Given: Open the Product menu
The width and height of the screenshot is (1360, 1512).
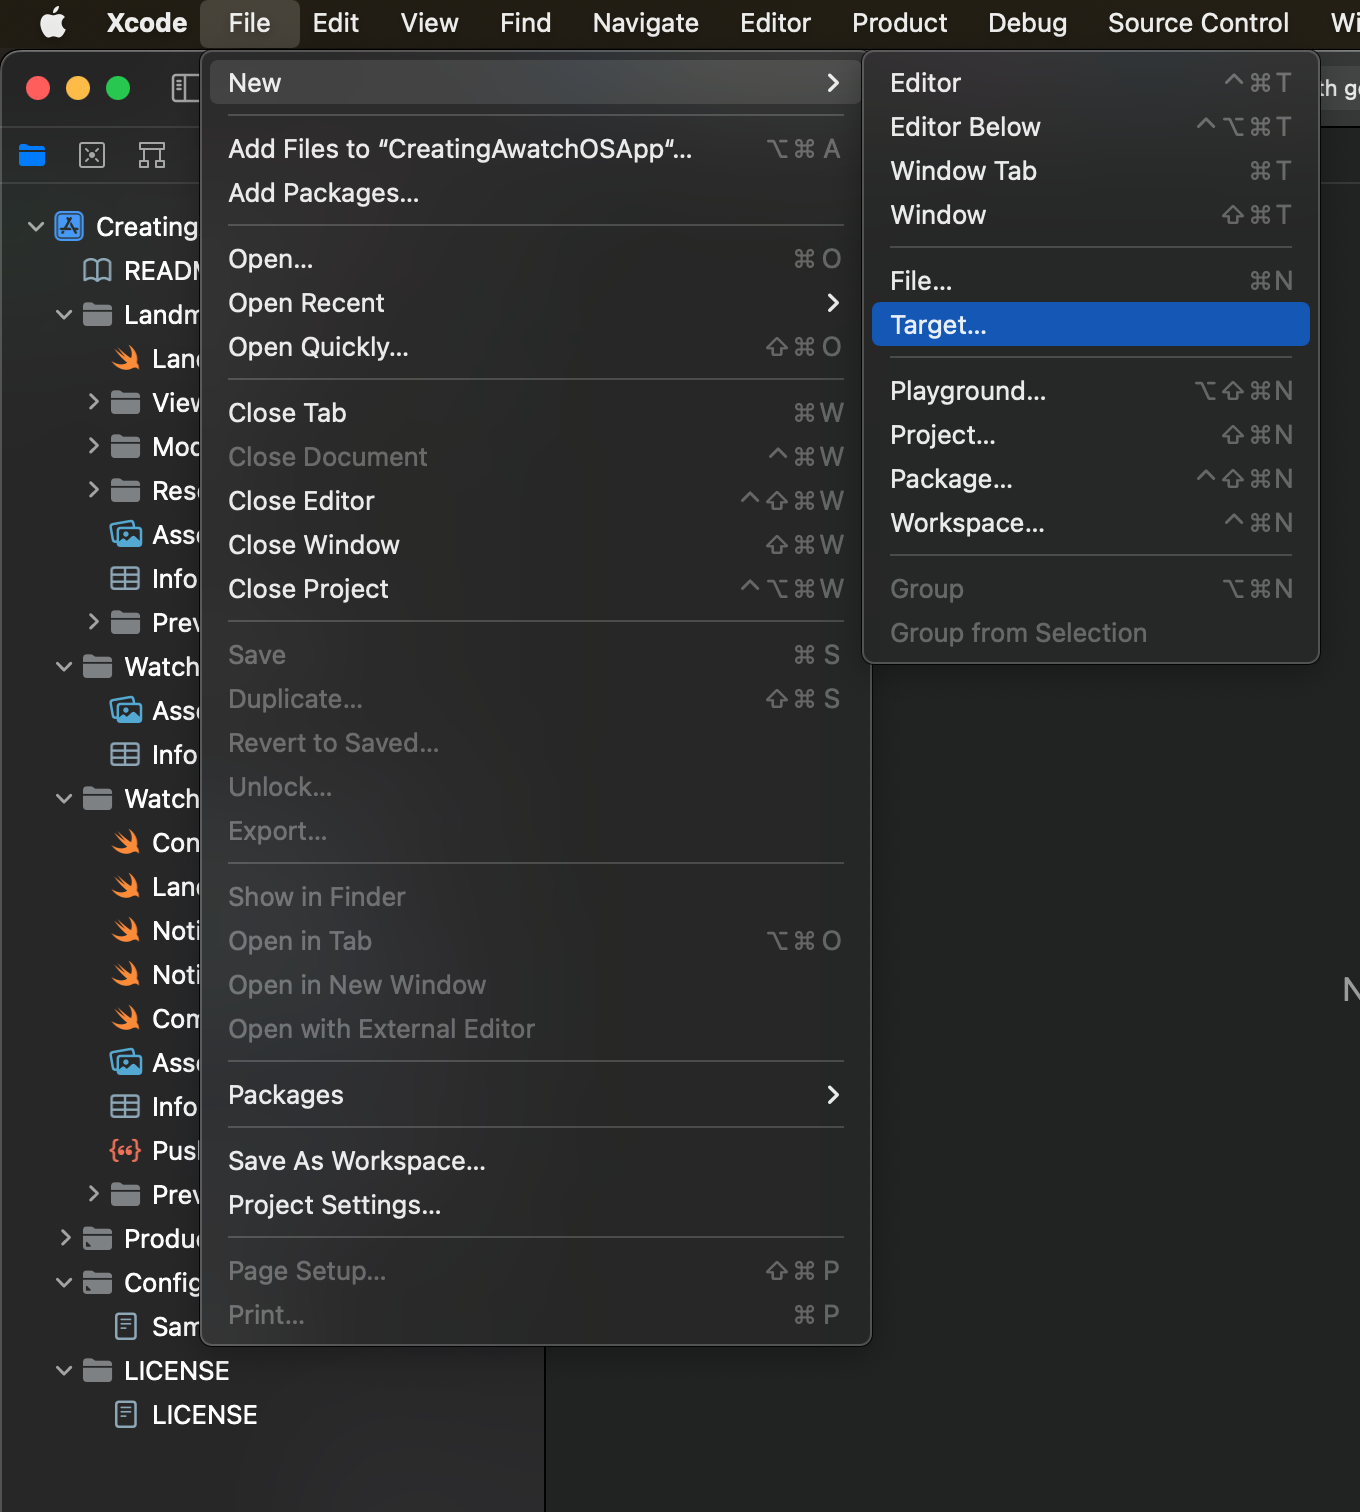Looking at the screenshot, I should 900,23.
